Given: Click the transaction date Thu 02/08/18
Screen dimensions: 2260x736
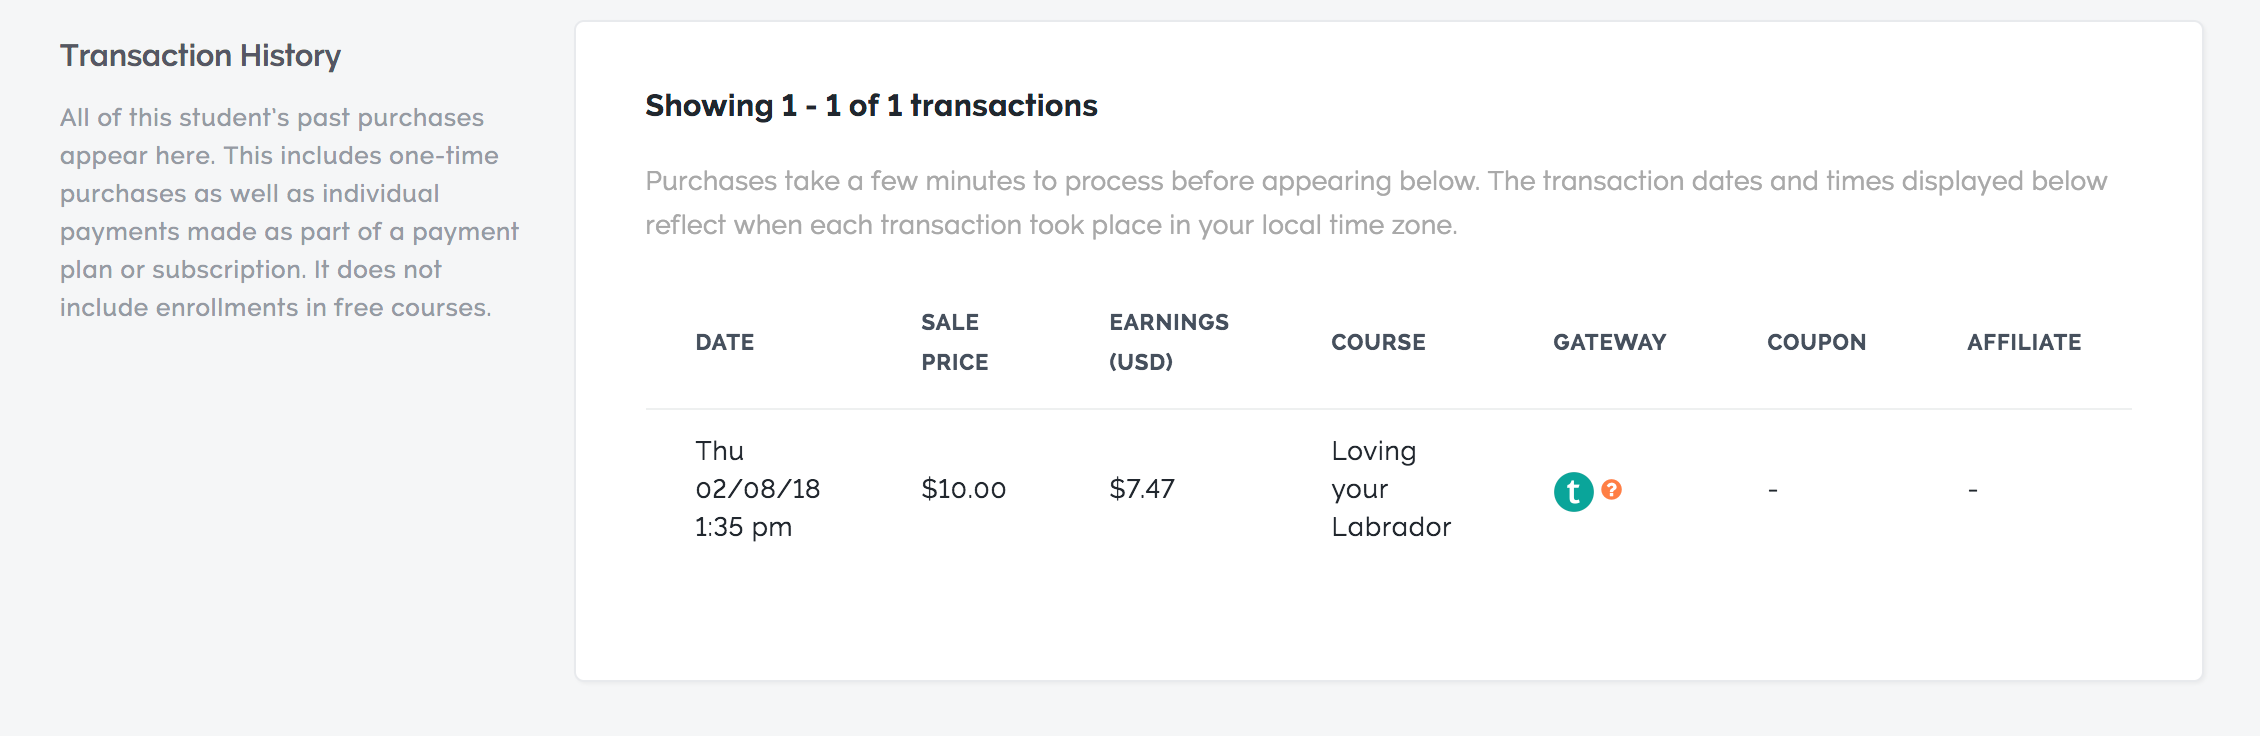Looking at the screenshot, I should click(x=757, y=470).
